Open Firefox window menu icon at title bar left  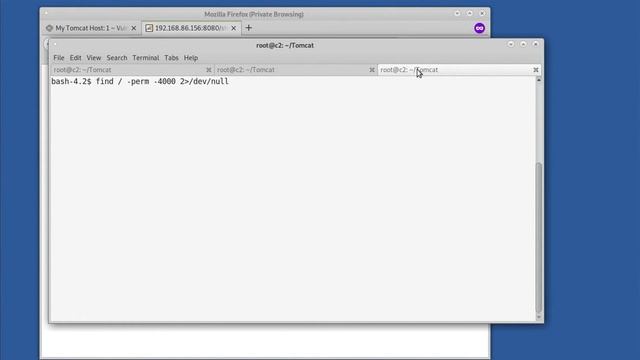click(46, 13)
